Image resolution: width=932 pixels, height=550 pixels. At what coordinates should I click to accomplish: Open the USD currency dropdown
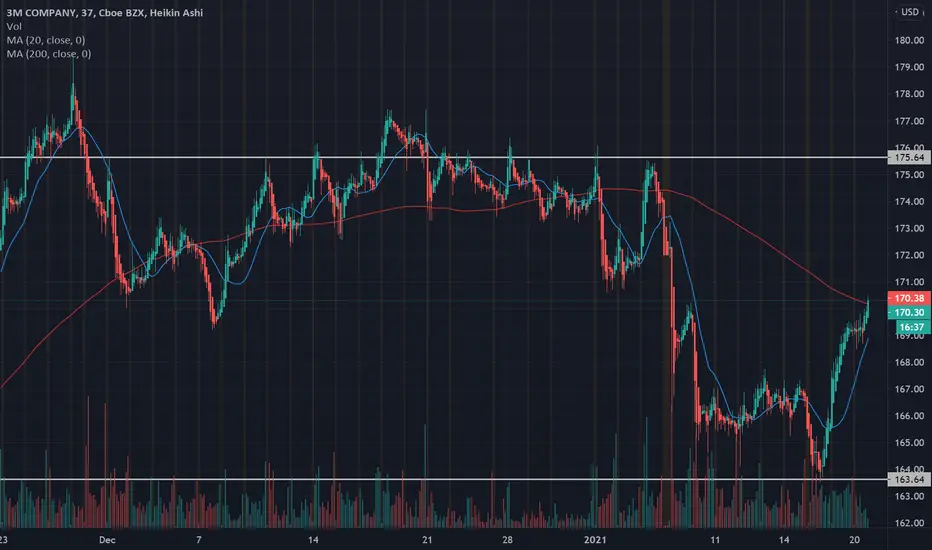909,12
